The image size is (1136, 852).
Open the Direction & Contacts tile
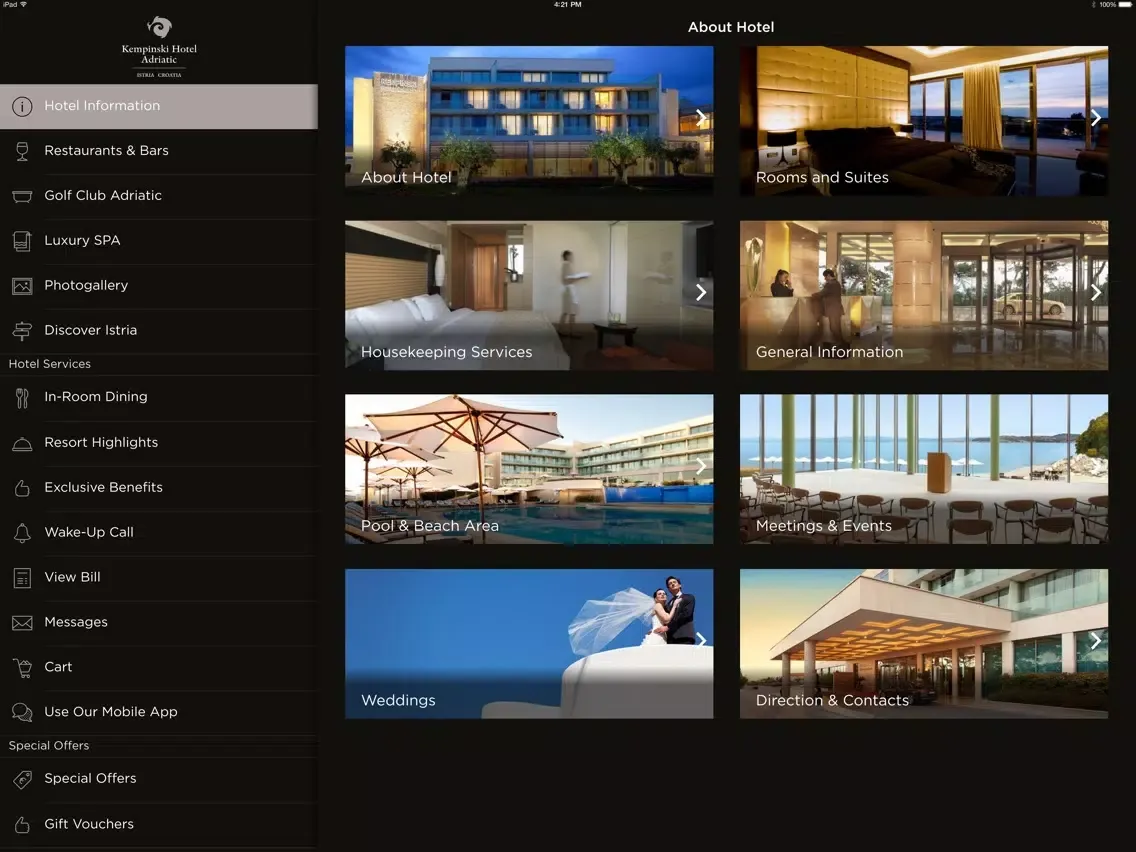pyautogui.click(x=924, y=644)
